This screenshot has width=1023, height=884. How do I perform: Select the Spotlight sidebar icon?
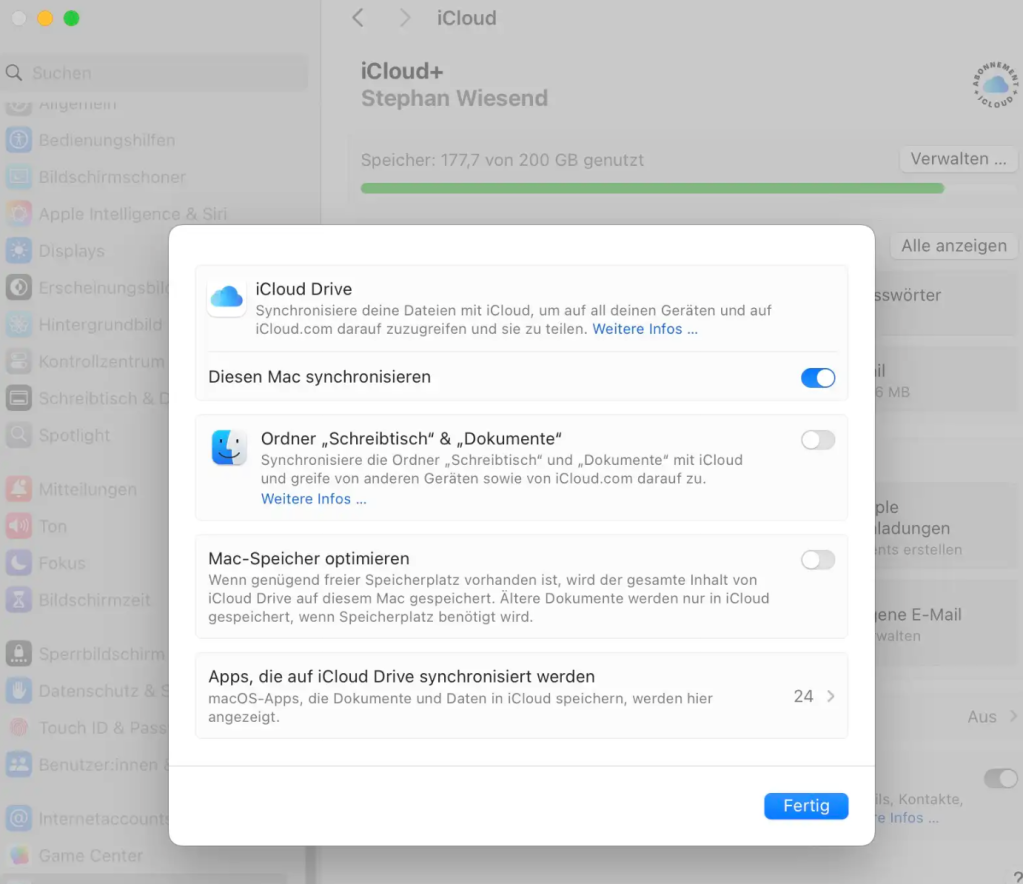[x=19, y=434]
